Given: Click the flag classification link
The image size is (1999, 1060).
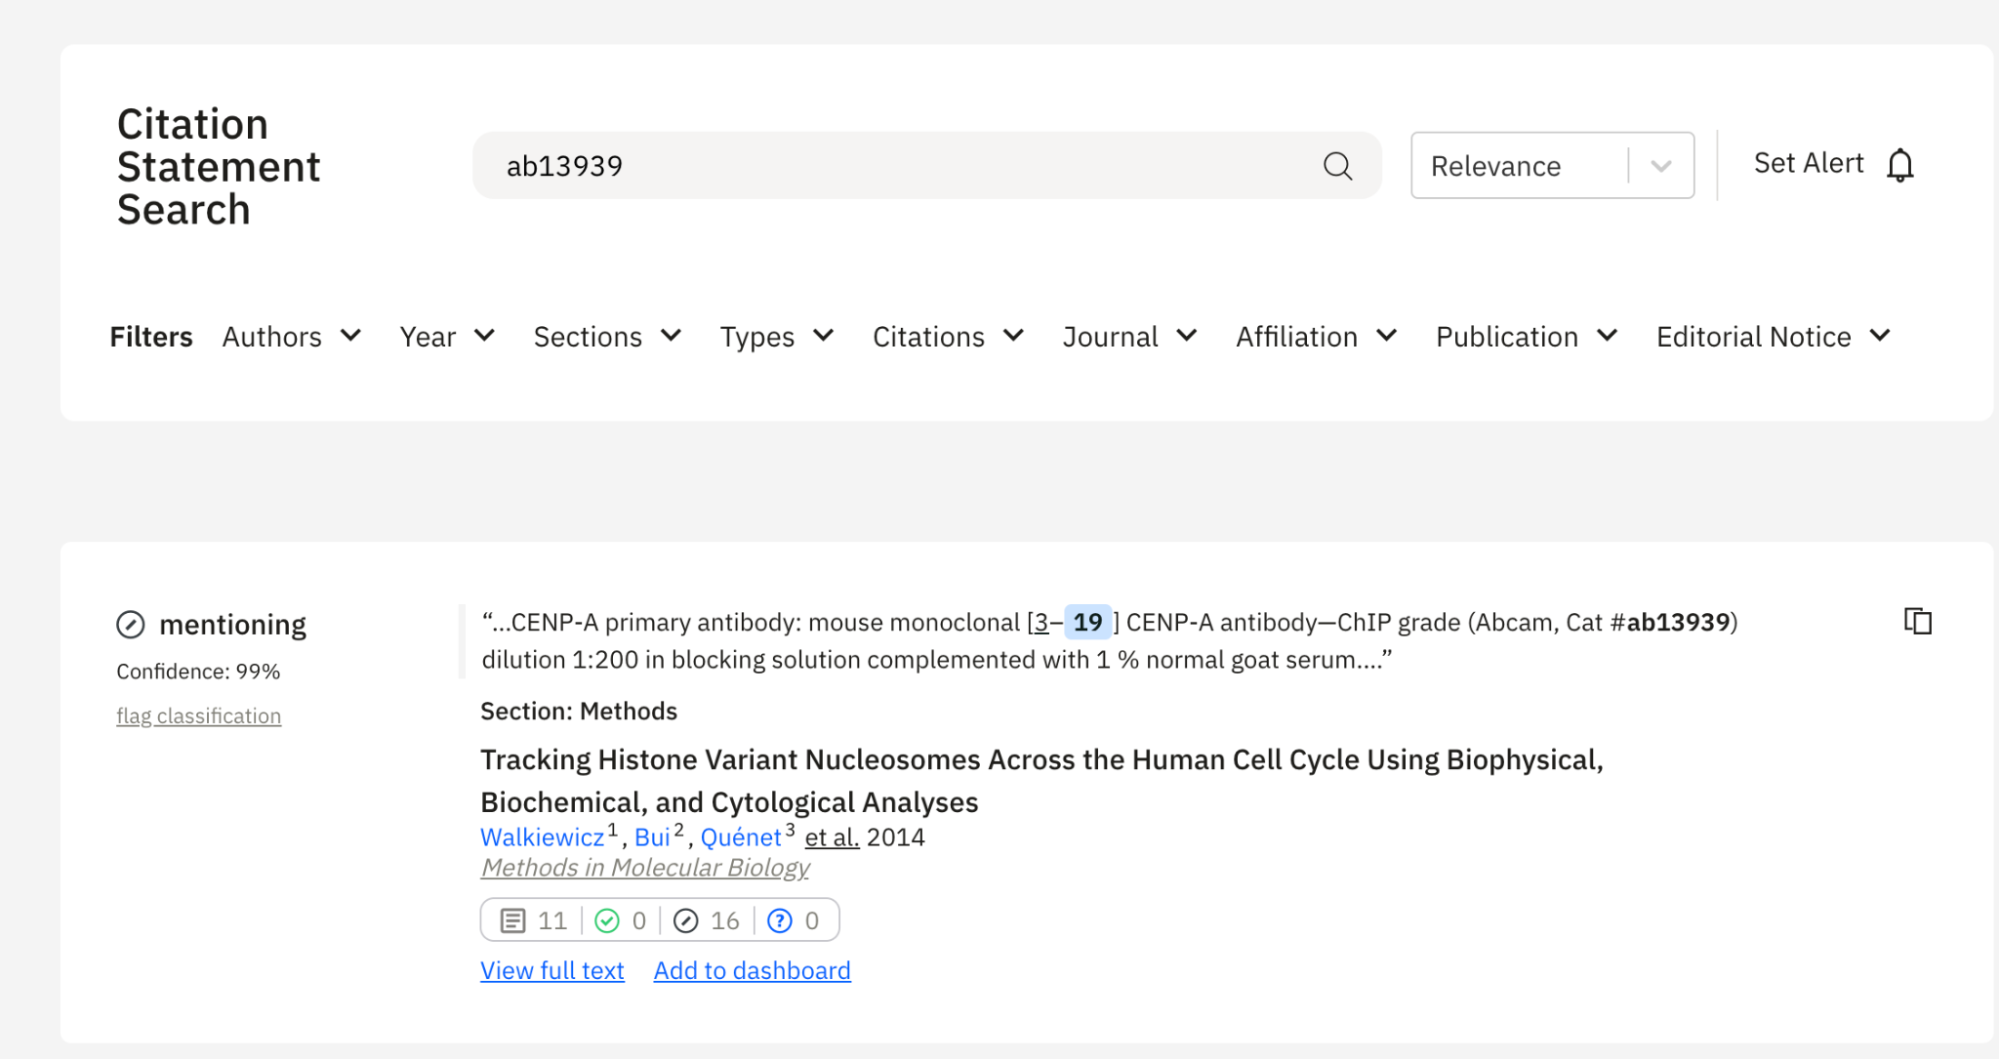Looking at the screenshot, I should [198, 716].
